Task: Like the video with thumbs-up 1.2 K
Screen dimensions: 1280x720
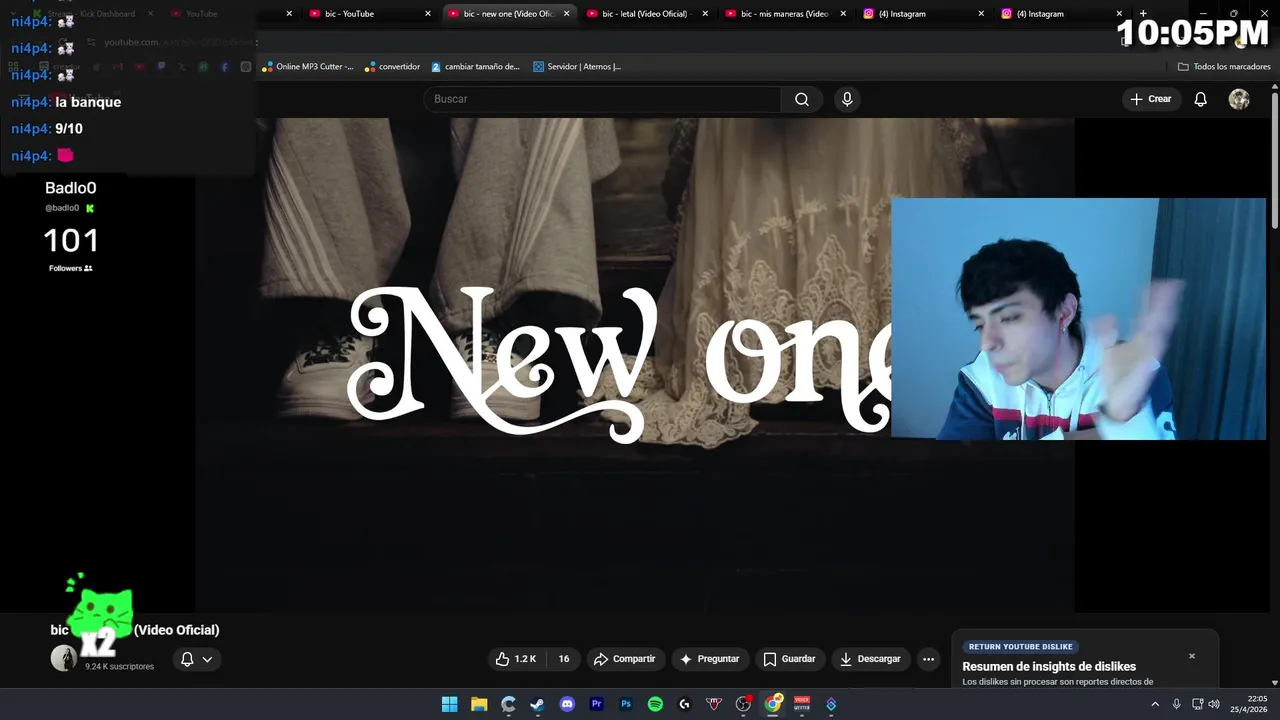Action: pyautogui.click(x=516, y=659)
